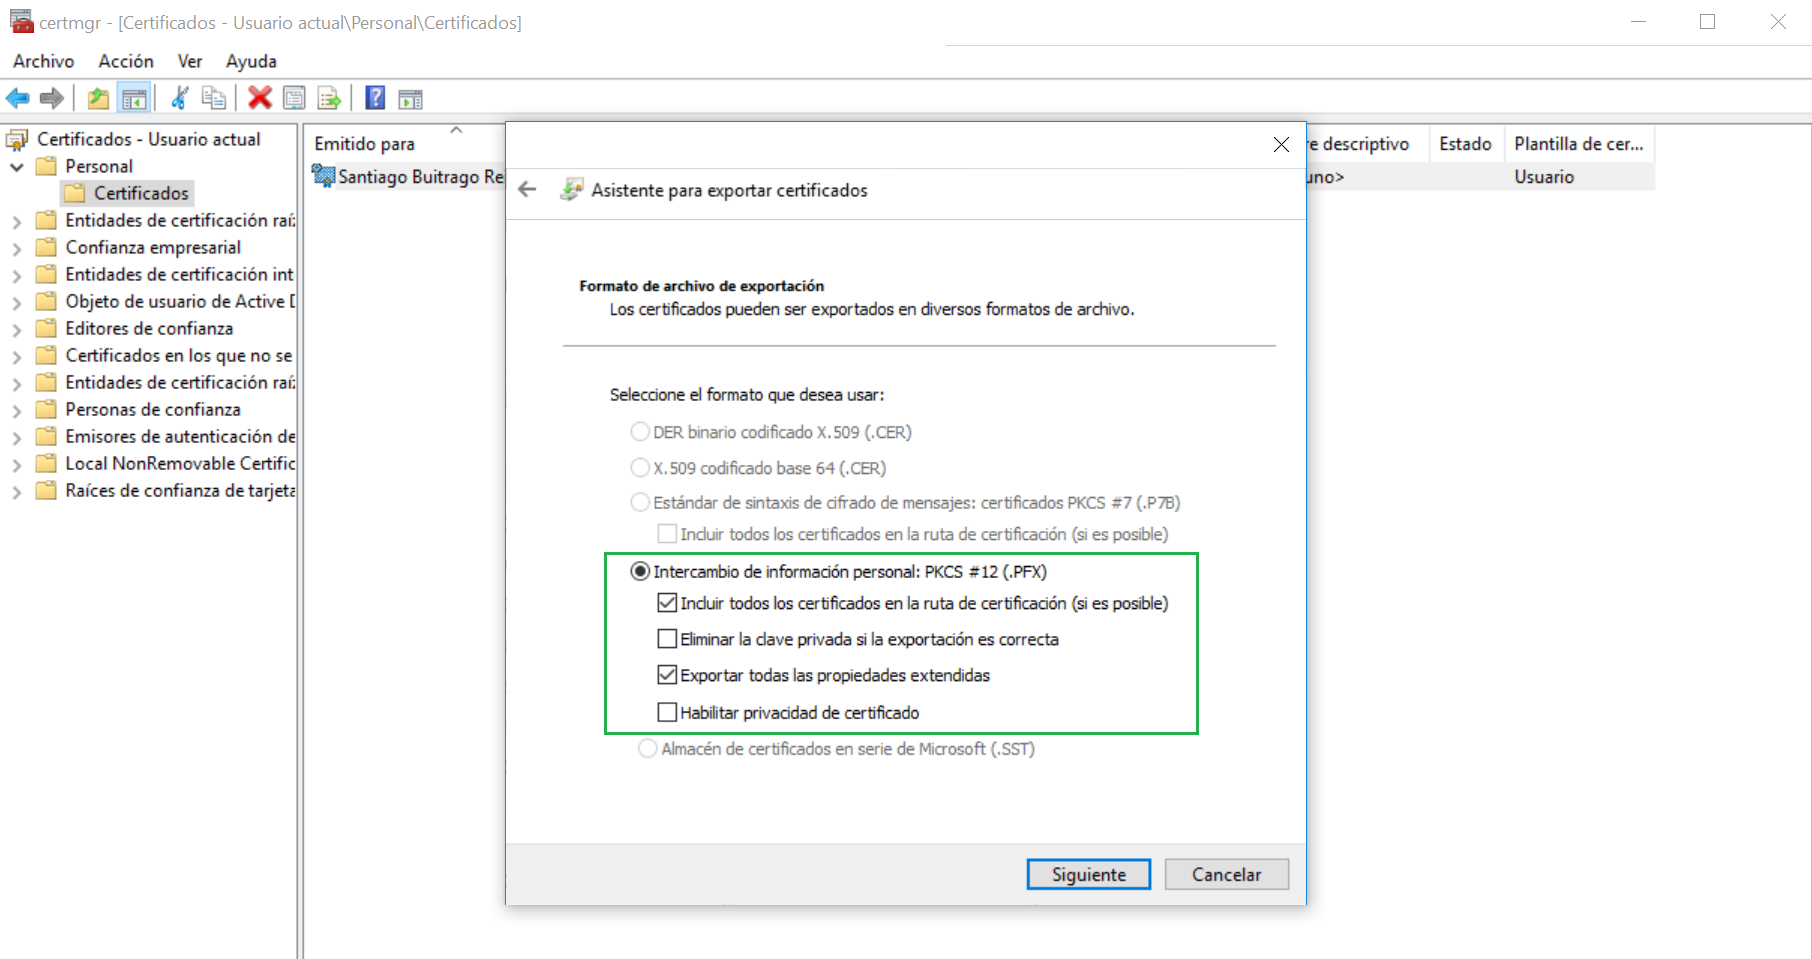This screenshot has width=1812, height=959.
Task: Click the Siguiente button
Action: point(1089,874)
